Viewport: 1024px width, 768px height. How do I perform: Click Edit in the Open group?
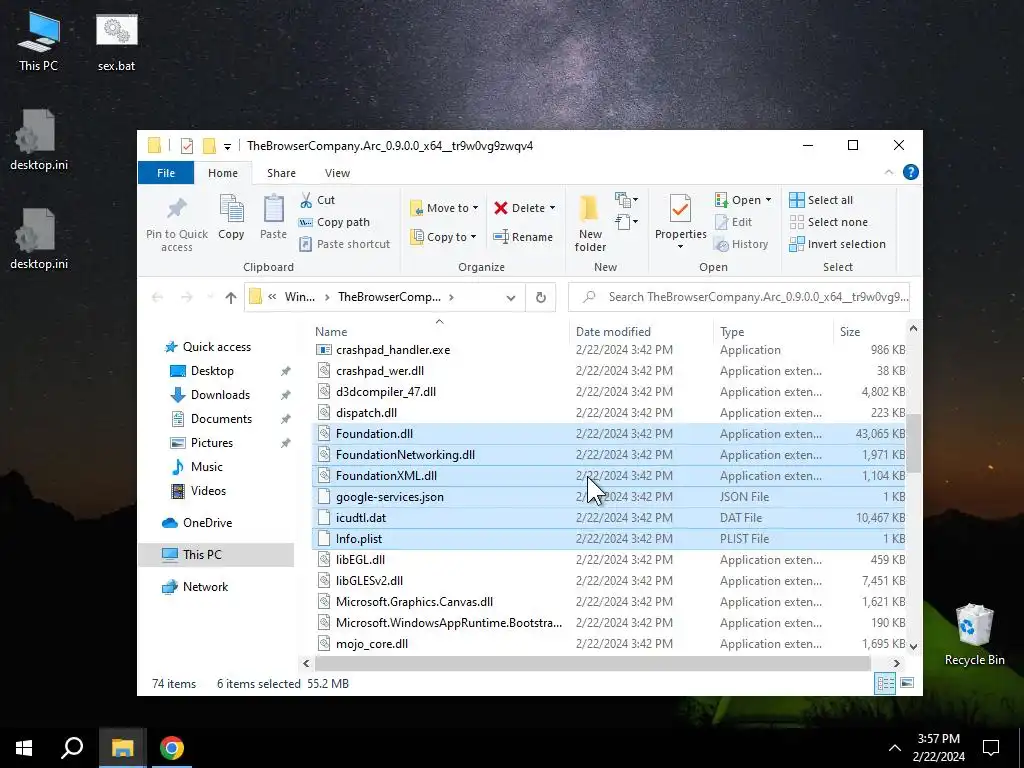click(733, 222)
